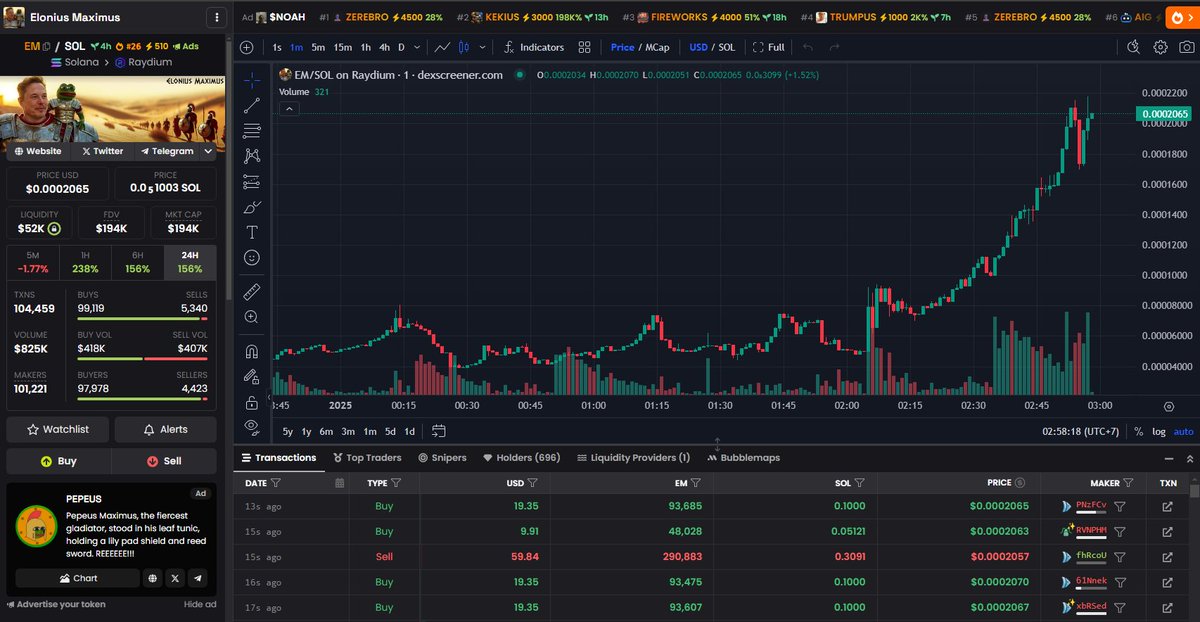
Task: Click the red Sell button
Action: pos(164,461)
